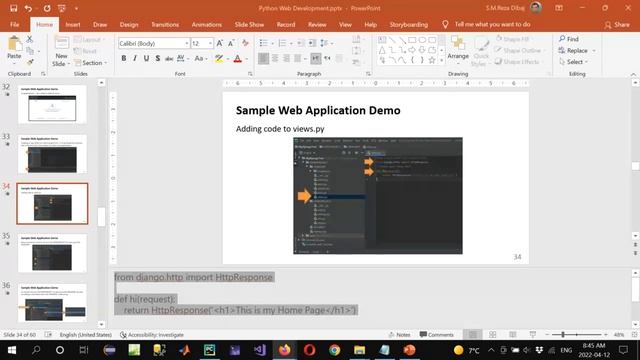Image resolution: width=640 pixels, height=360 pixels.
Task: Click Find in Editing group
Action: click(569, 39)
